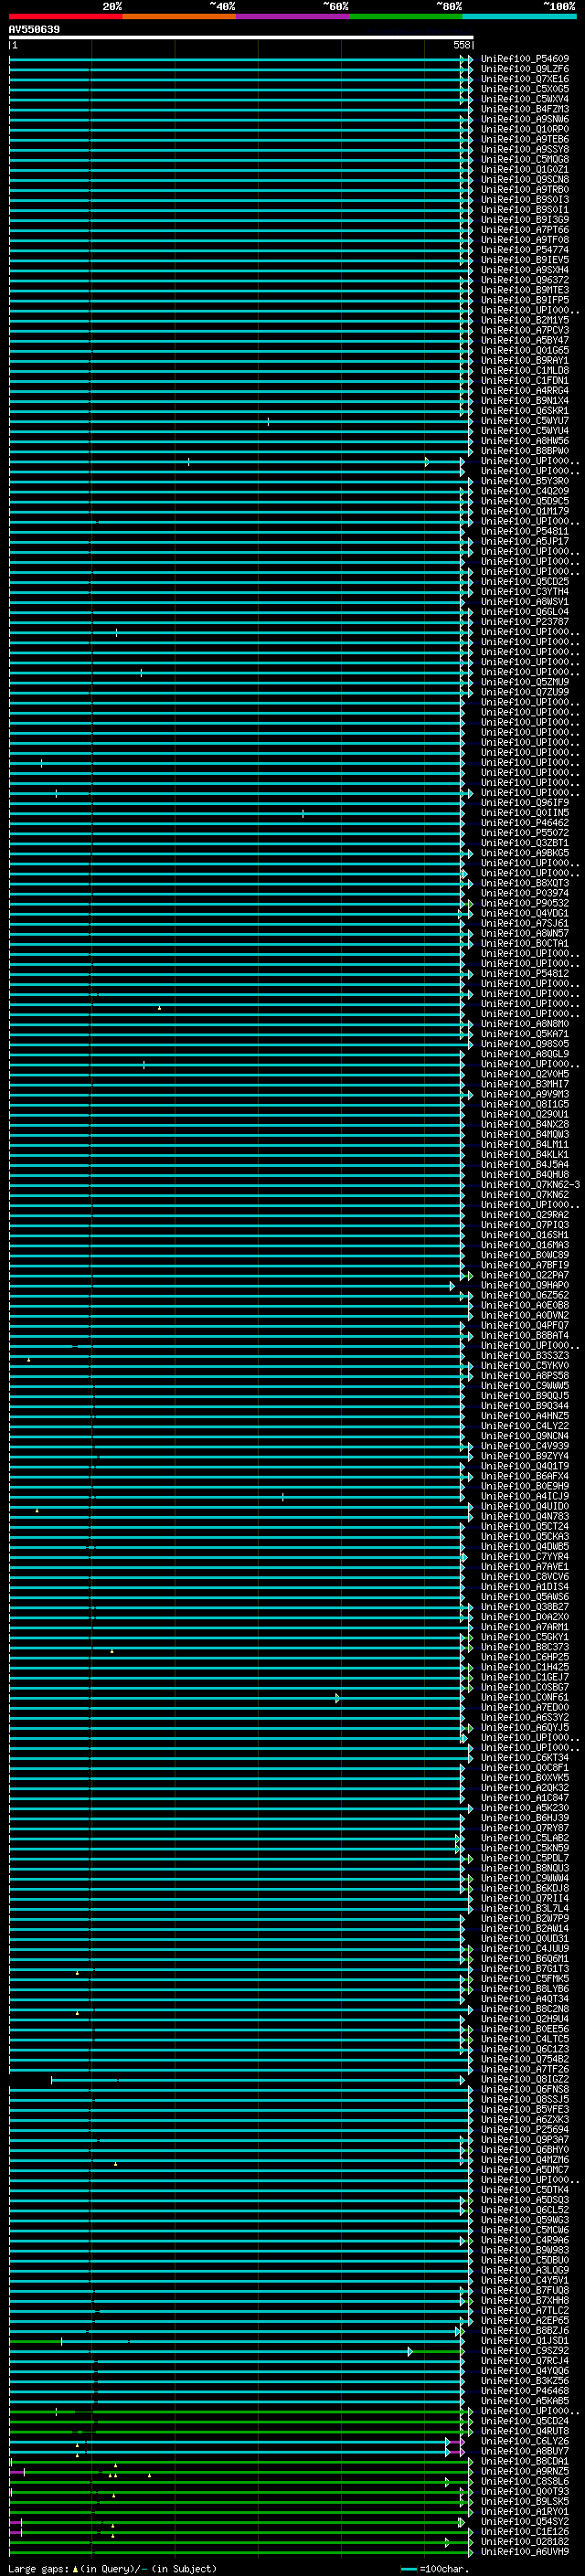Image resolution: width=585 pixels, height=2576 pixels.
Task: Click hit label UniRef100_A2EP65
Action: 524,2320
